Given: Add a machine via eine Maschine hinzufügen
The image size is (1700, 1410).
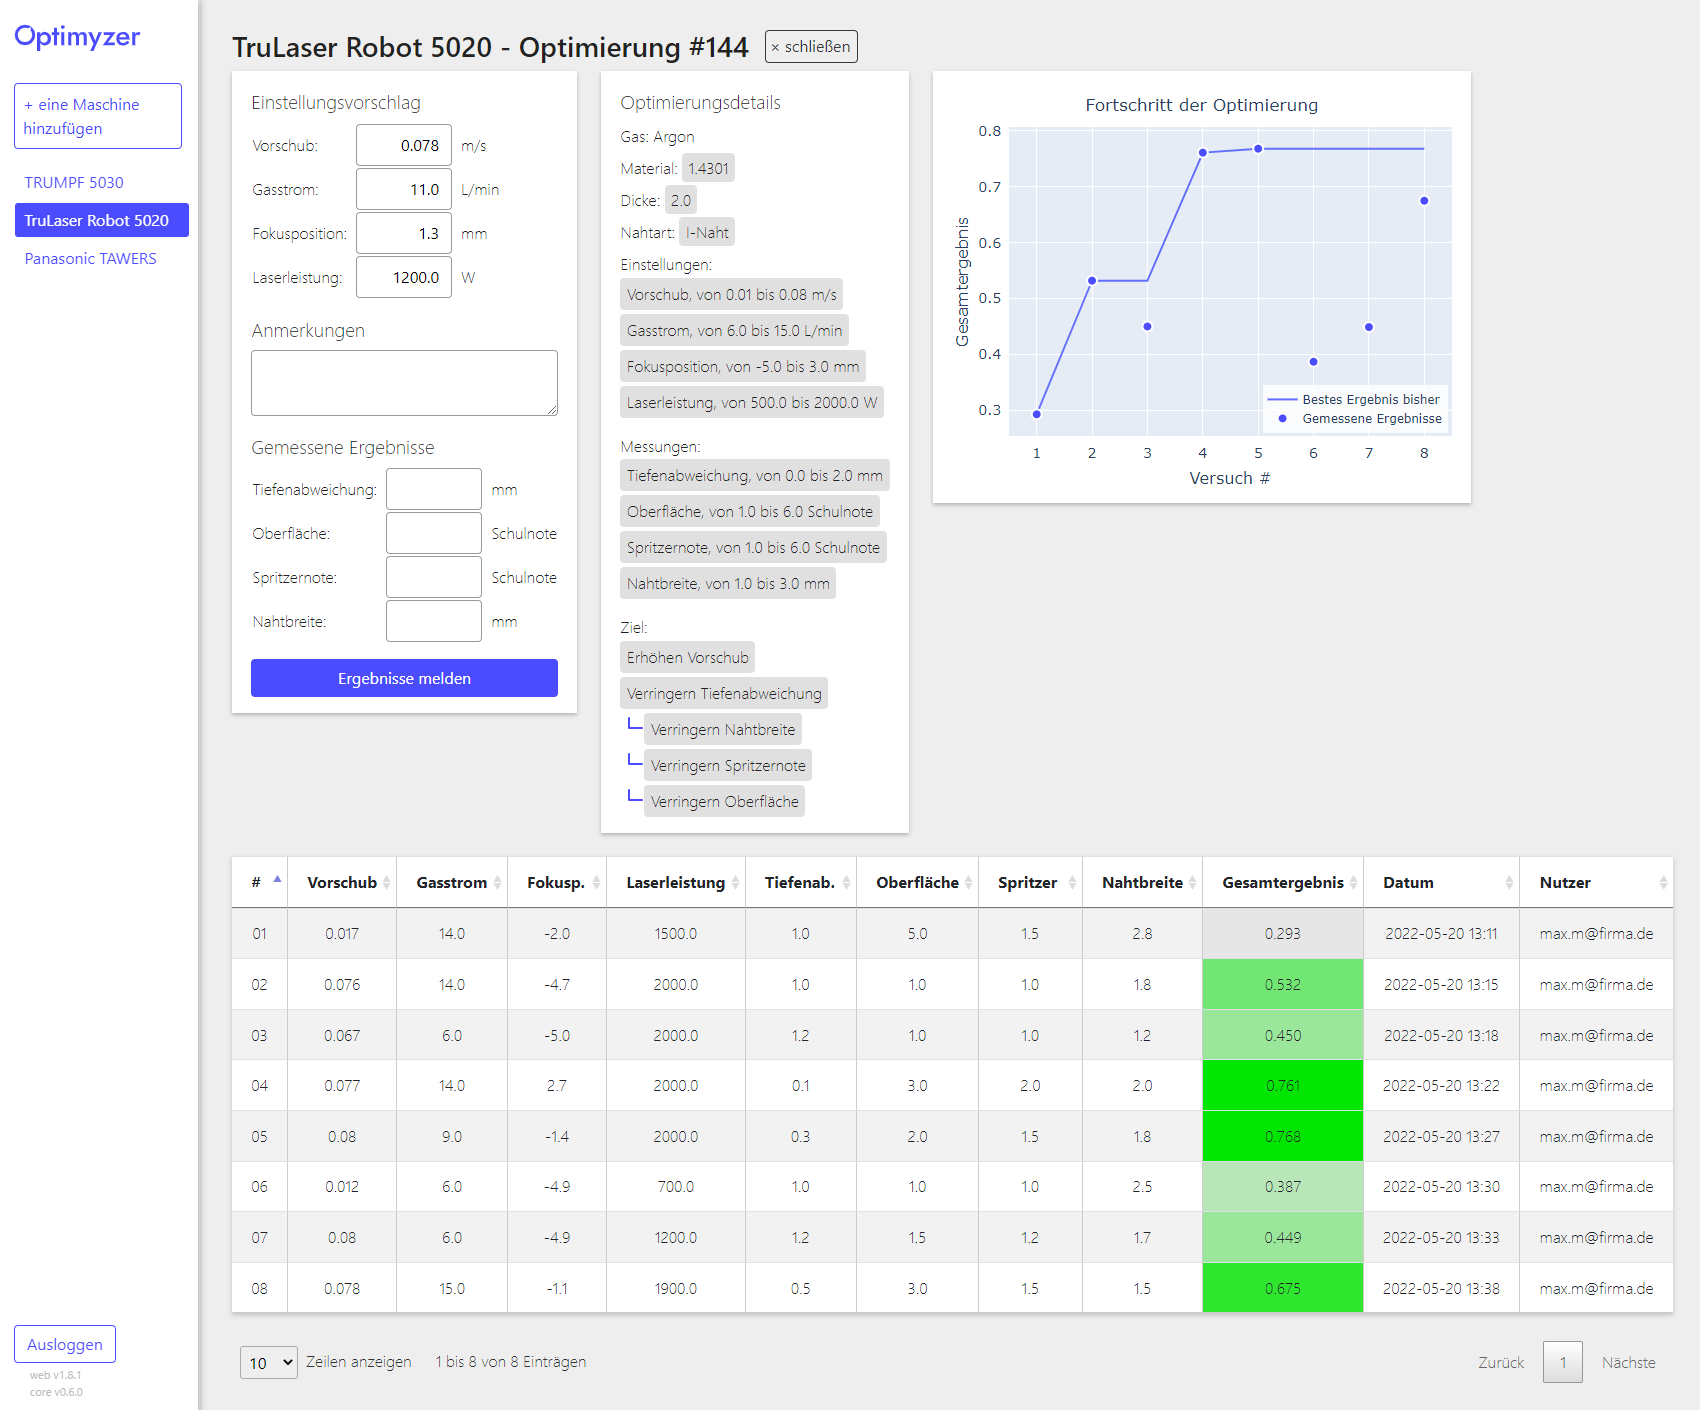Looking at the screenshot, I should pos(98,116).
